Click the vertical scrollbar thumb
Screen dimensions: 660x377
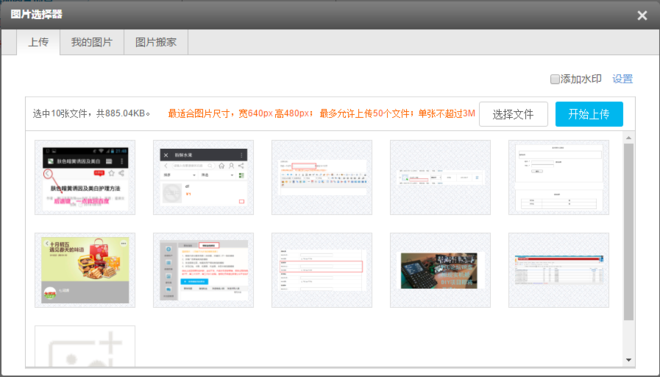coord(628,232)
